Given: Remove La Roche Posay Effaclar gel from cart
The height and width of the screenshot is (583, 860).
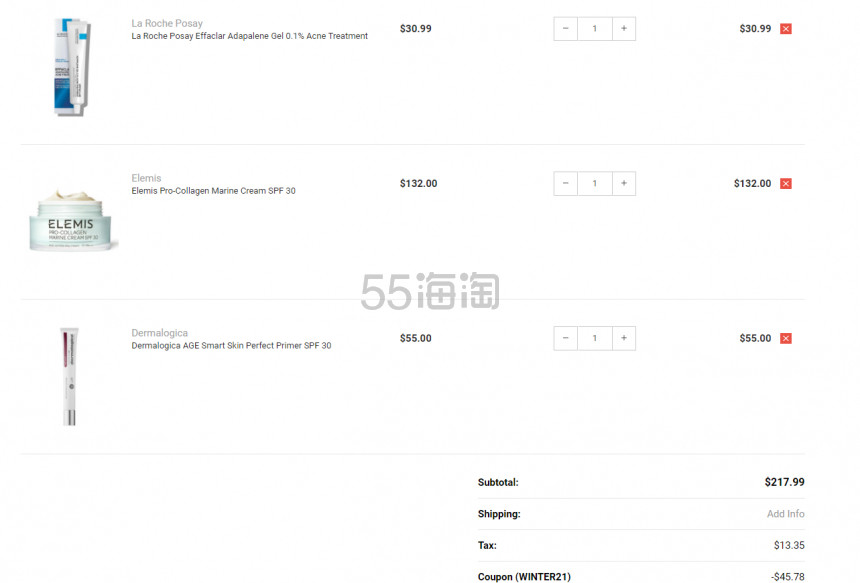Looking at the screenshot, I should (785, 29).
